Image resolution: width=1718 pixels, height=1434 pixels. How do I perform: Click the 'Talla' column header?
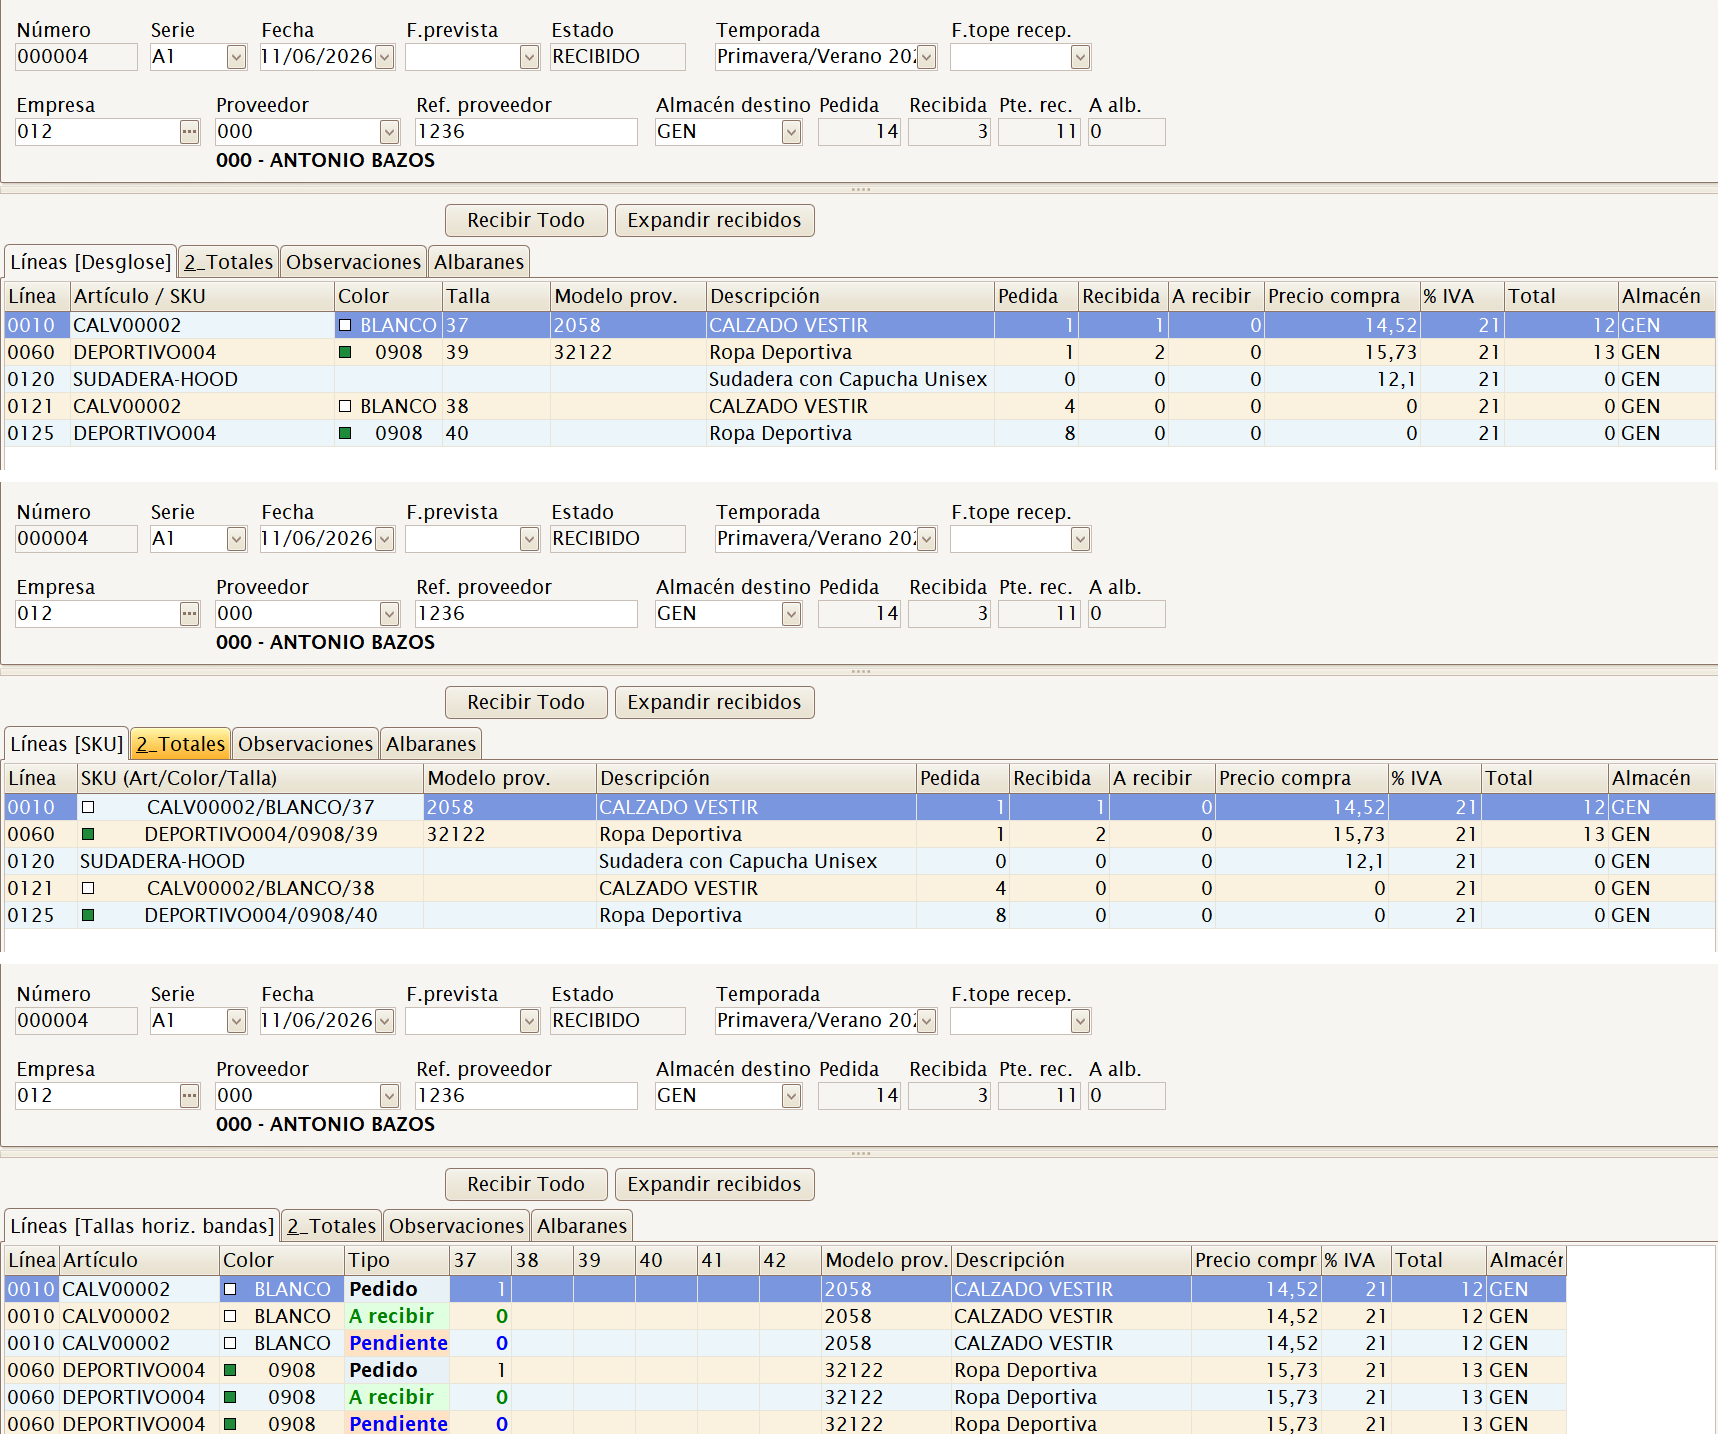click(496, 296)
